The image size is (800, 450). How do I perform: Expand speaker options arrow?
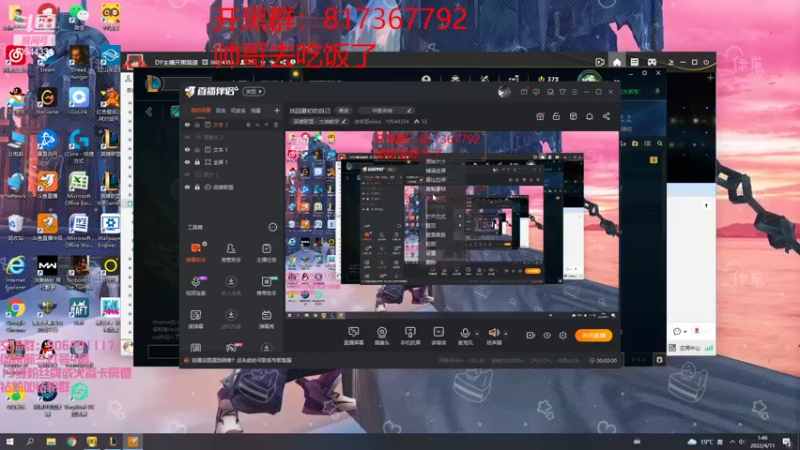click(x=506, y=334)
